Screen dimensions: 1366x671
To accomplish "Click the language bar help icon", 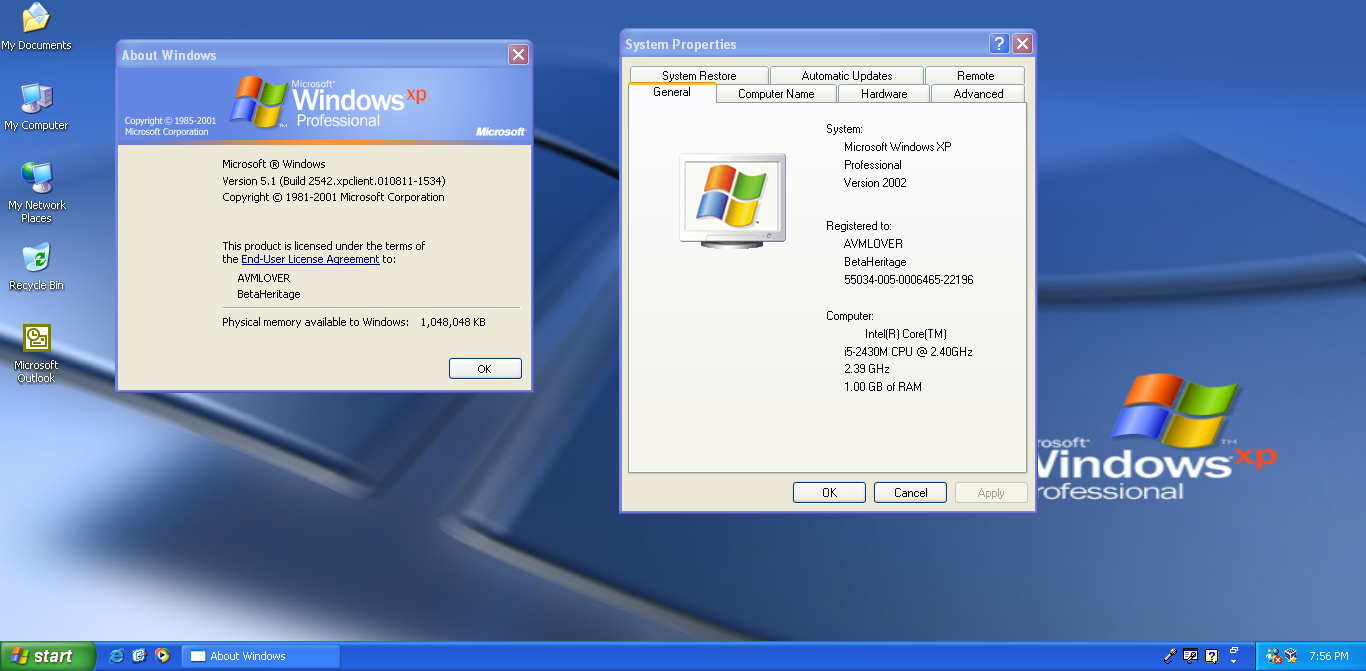I will [x=1211, y=656].
